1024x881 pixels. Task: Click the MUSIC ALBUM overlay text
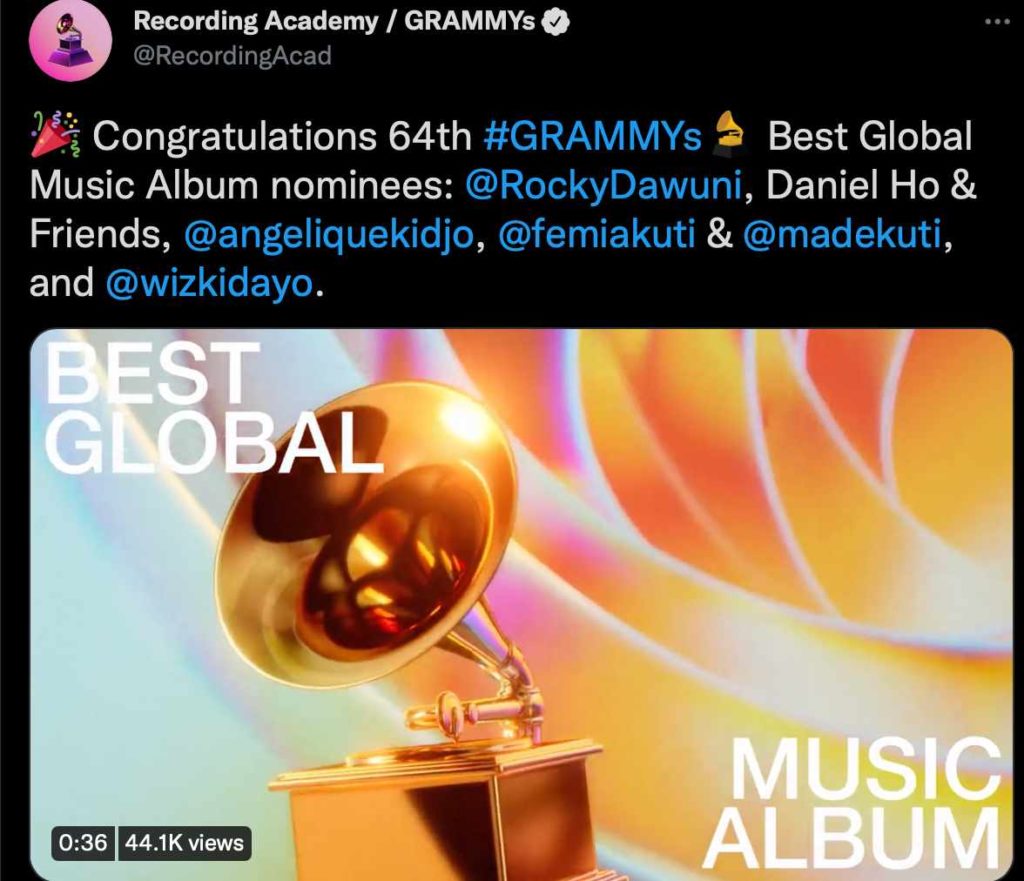(x=853, y=805)
